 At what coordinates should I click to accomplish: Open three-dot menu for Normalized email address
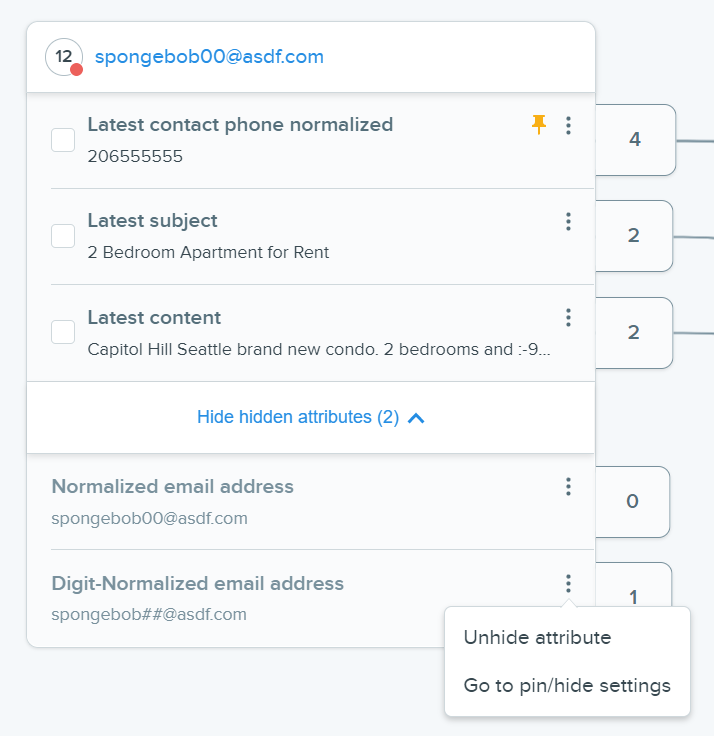pyautogui.click(x=568, y=487)
